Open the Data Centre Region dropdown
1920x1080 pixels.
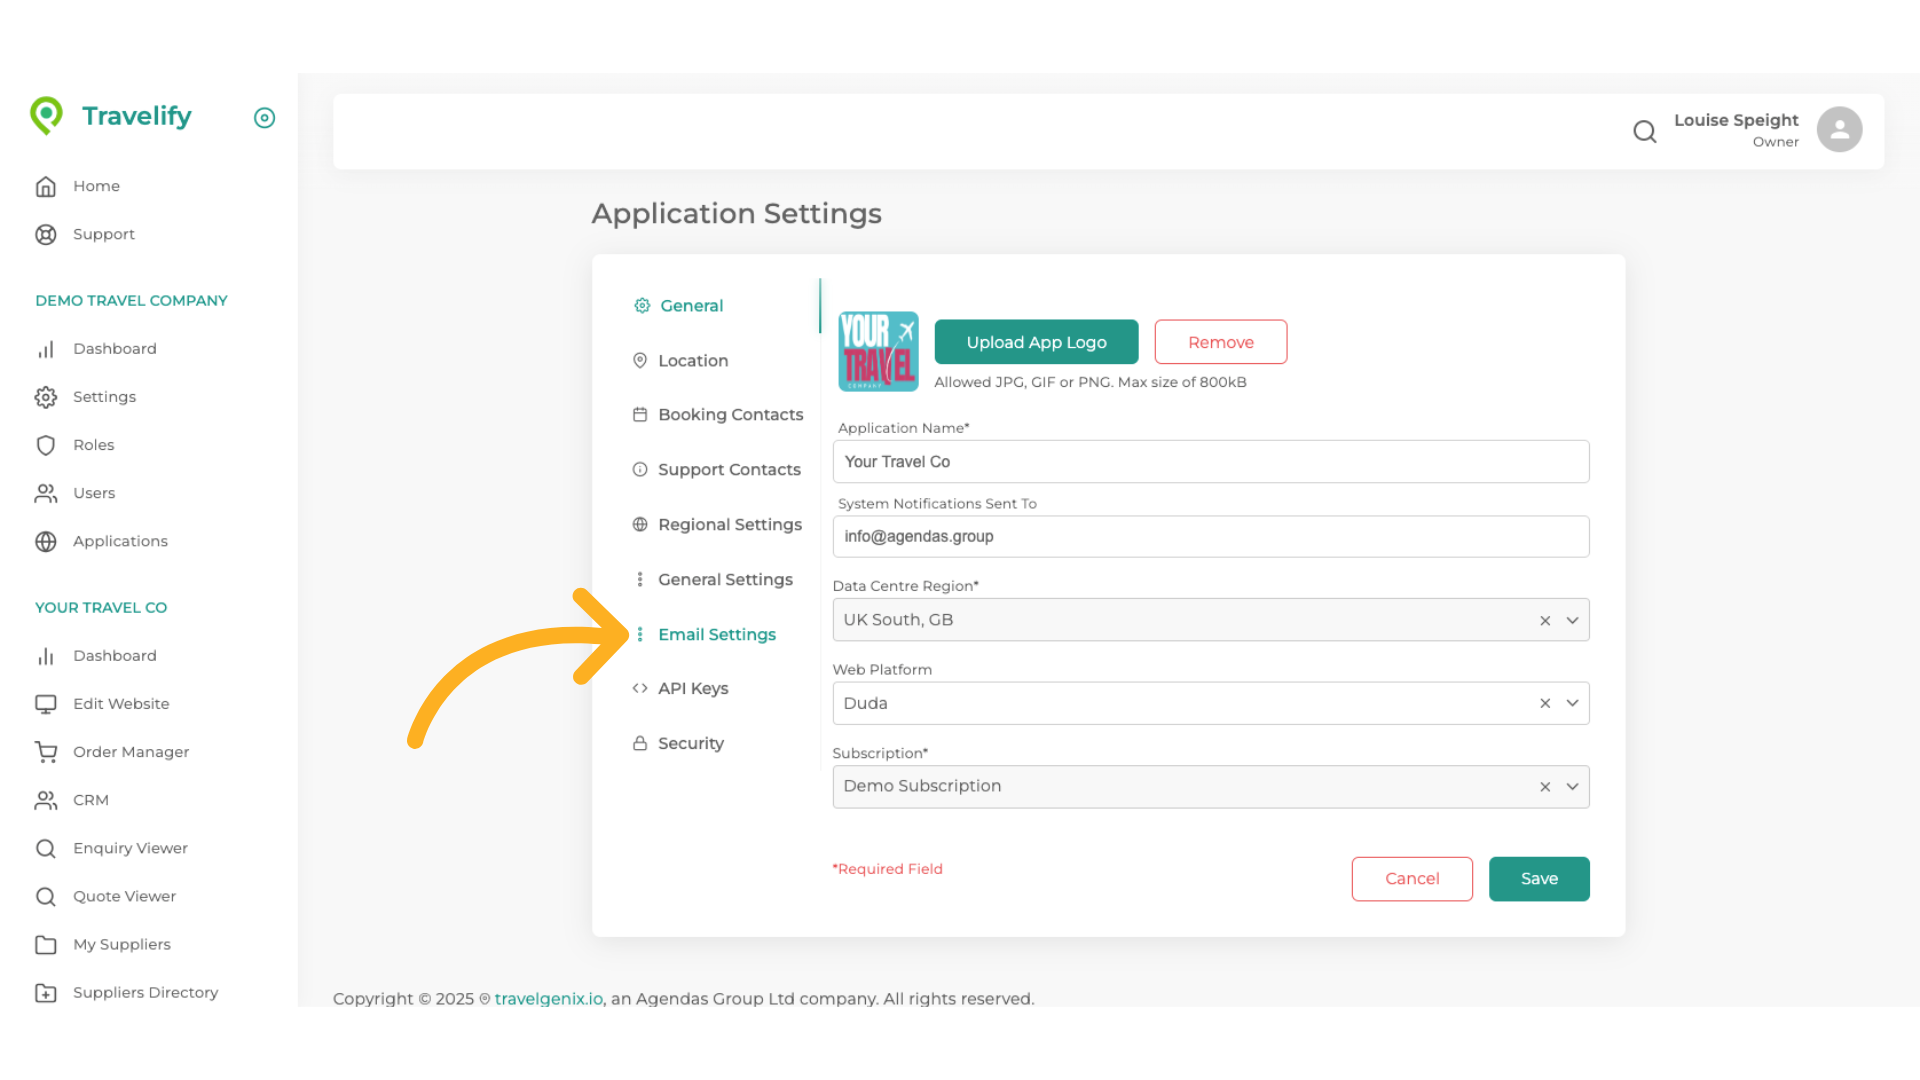(x=1571, y=620)
